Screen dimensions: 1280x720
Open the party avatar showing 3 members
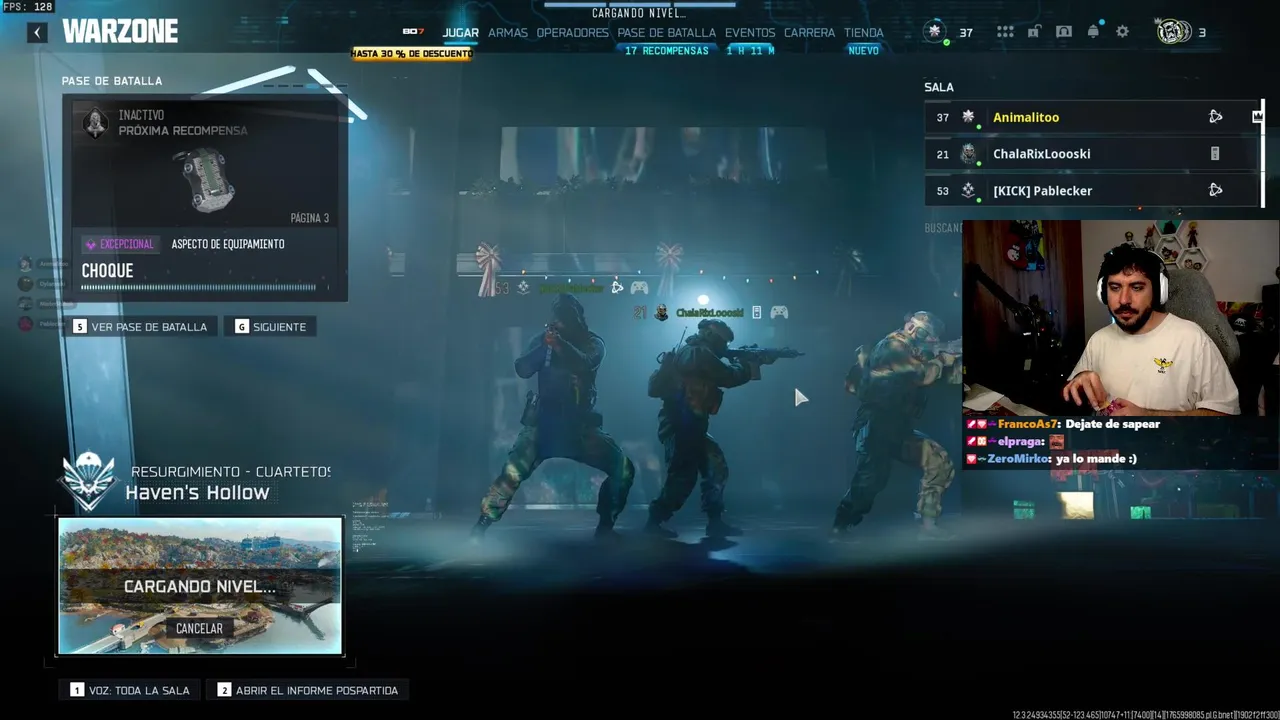click(1173, 32)
